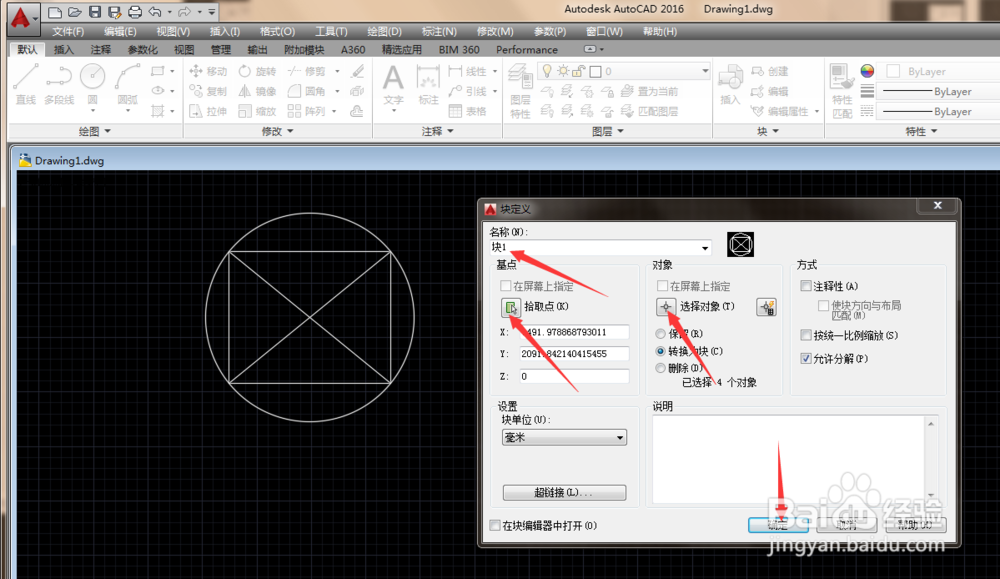Expand the Annotation (注释) panel flyout
This screenshot has width=1000, height=579.
pyautogui.click(x=438, y=131)
